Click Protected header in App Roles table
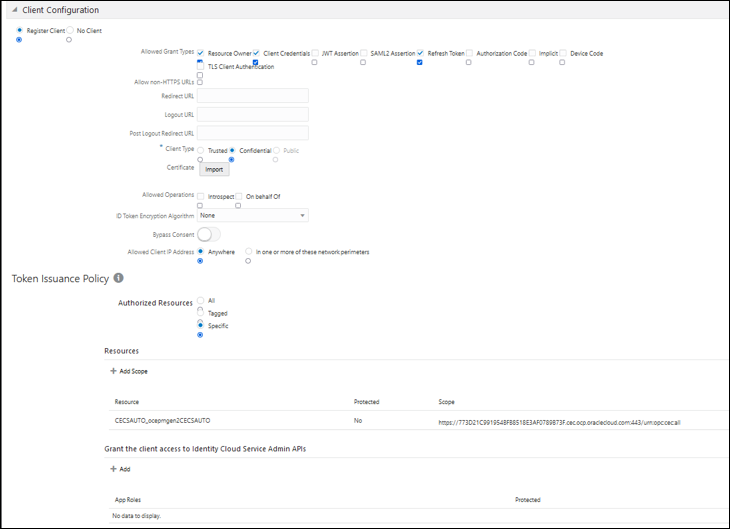Screen dimensions: 730x529 click(x=527, y=500)
